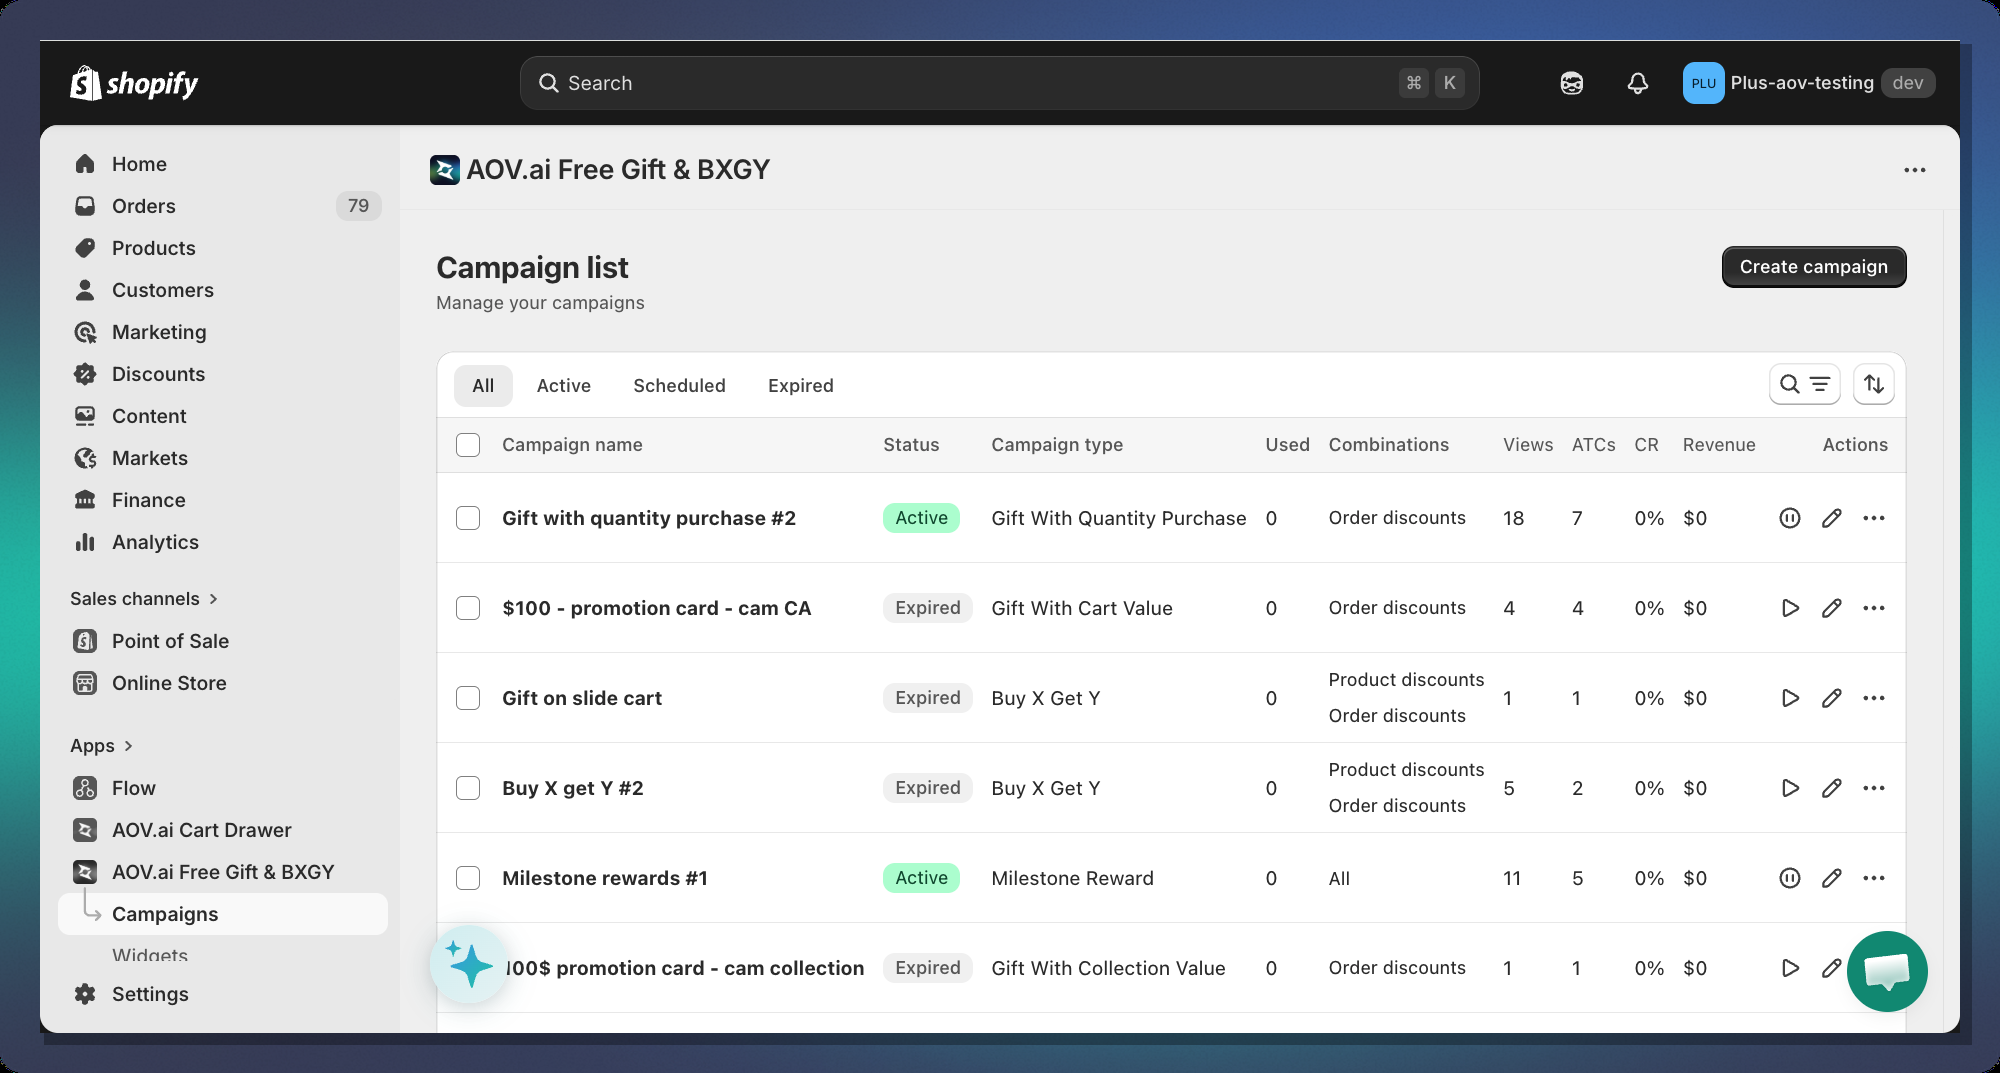Click the Create campaign button

pyautogui.click(x=1813, y=267)
